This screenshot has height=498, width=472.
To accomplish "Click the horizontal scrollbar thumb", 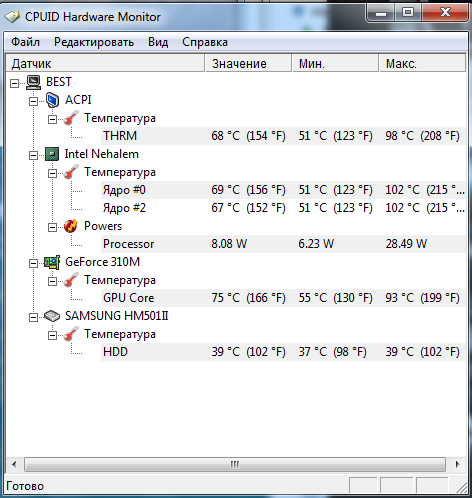I will pos(235,464).
